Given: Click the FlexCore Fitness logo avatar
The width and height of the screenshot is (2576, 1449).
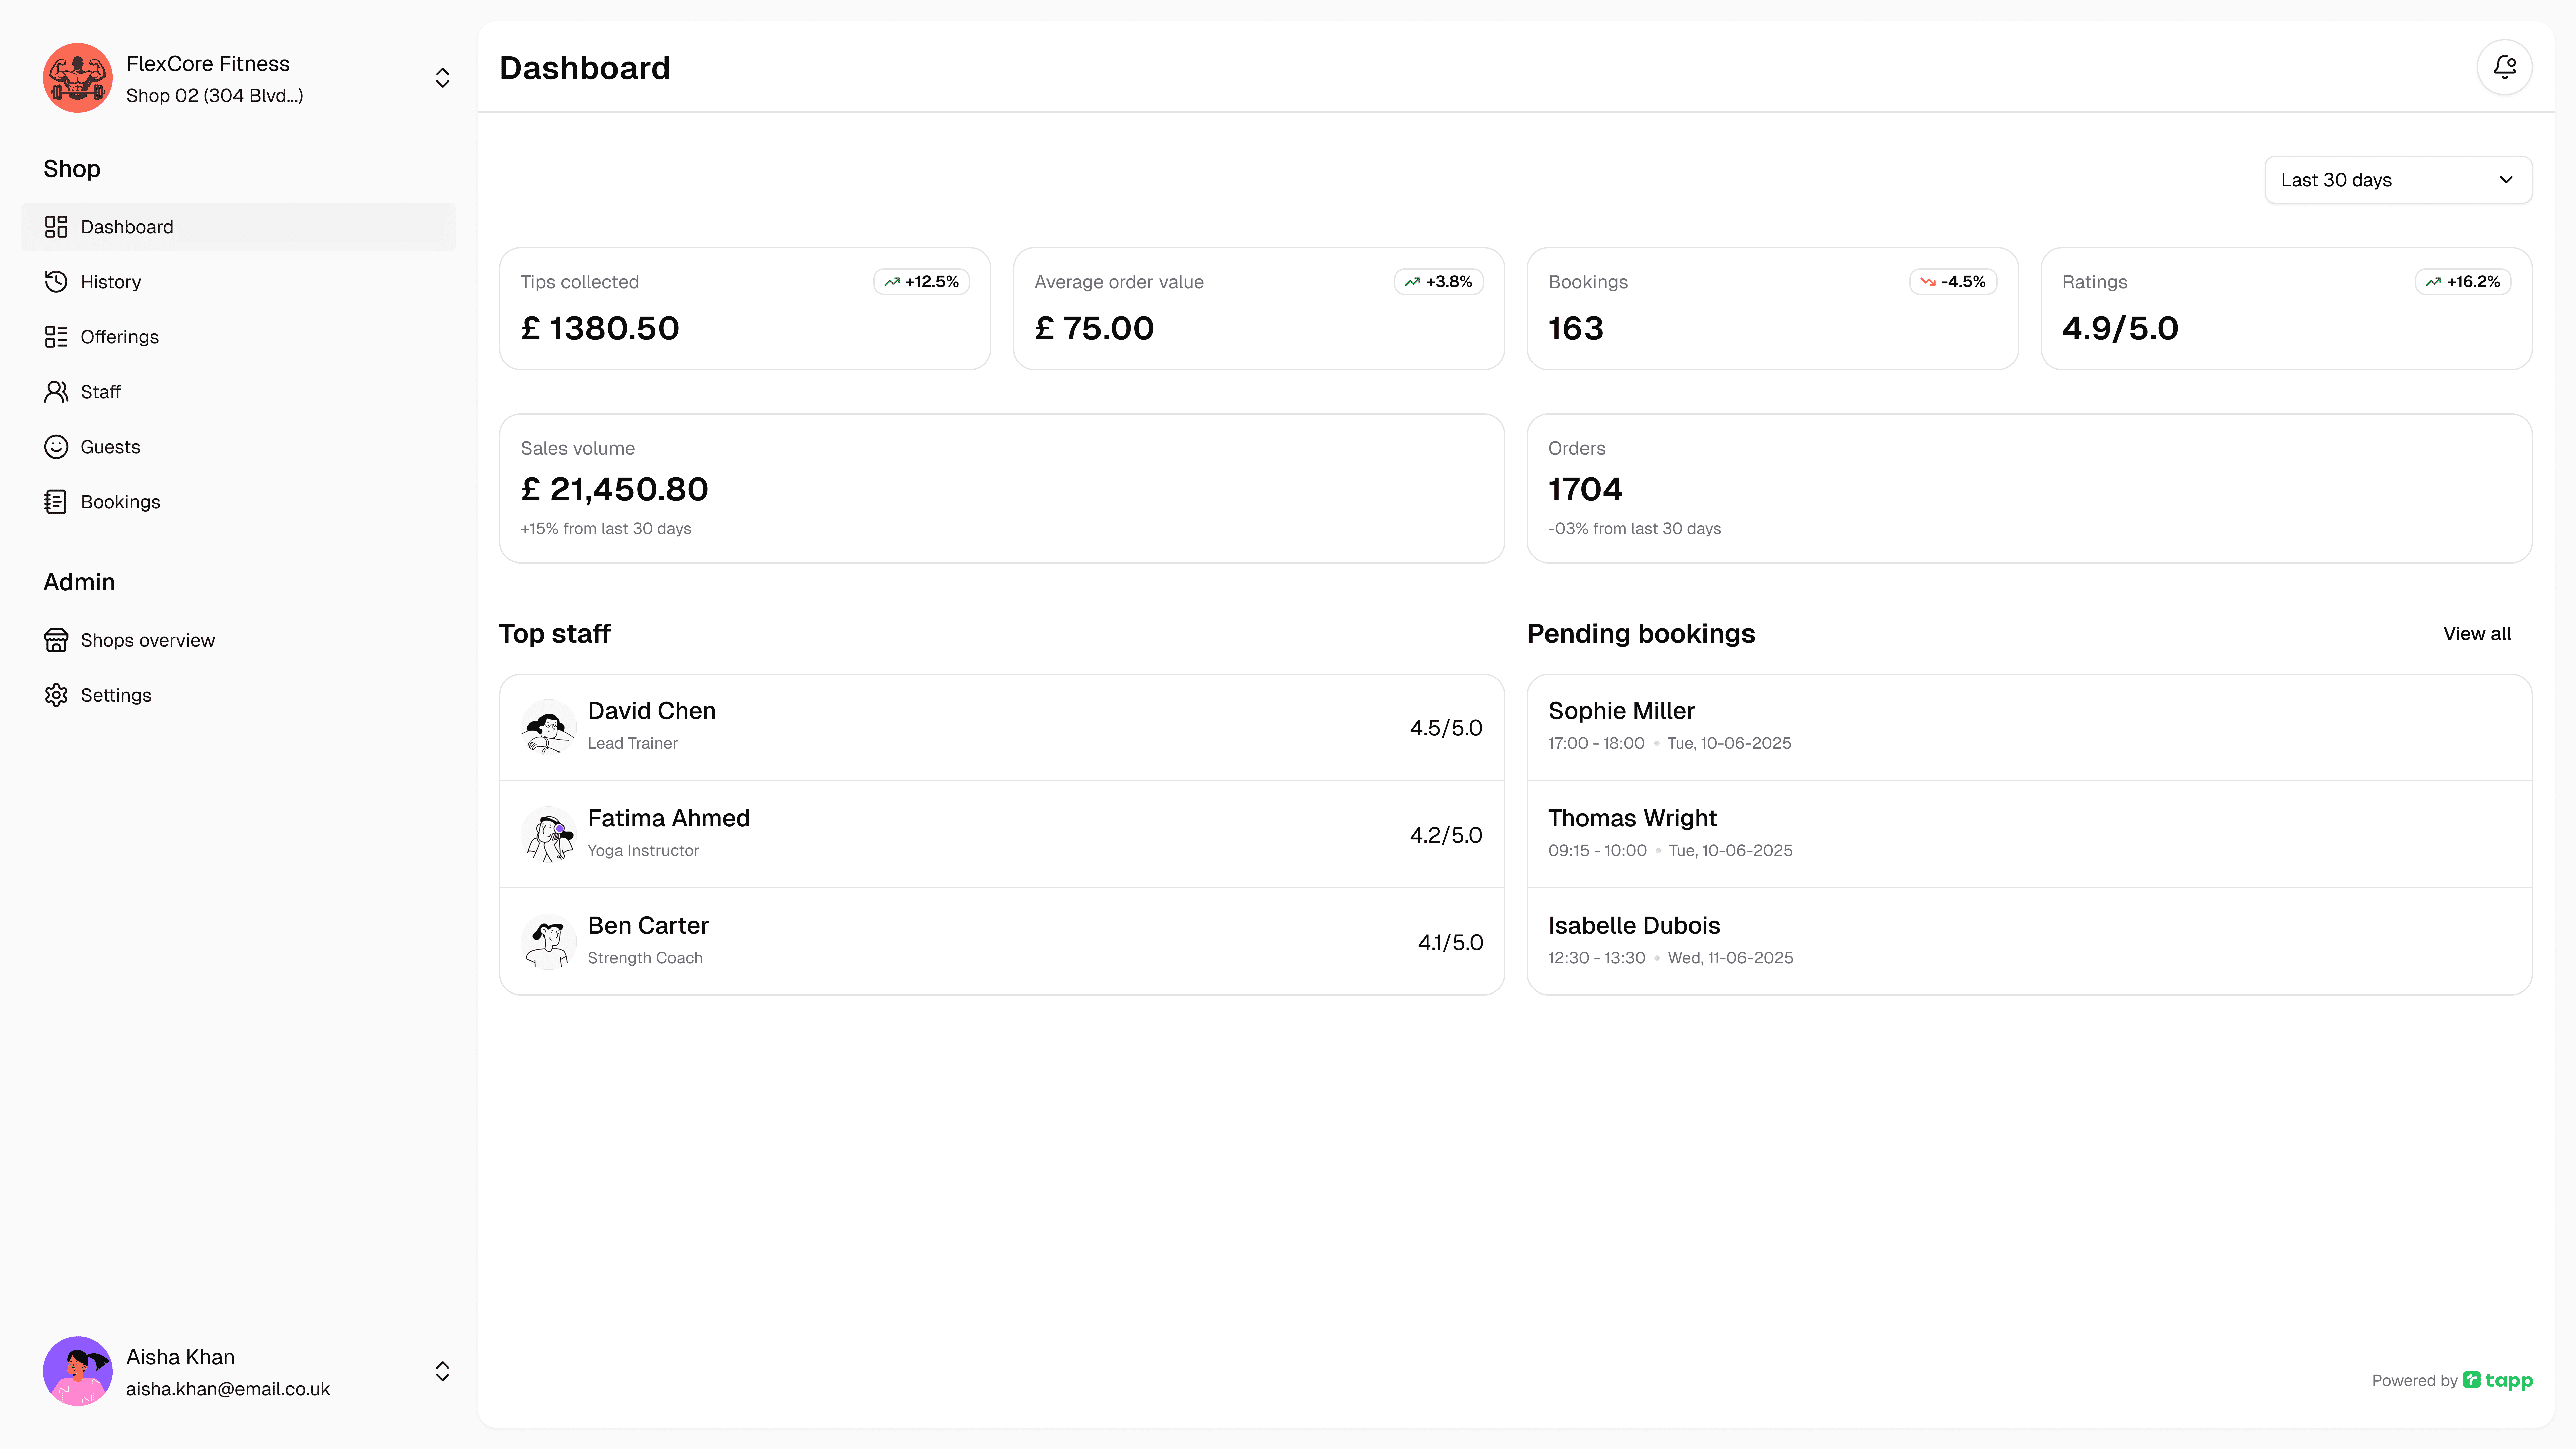Looking at the screenshot, I should point(77,78).
